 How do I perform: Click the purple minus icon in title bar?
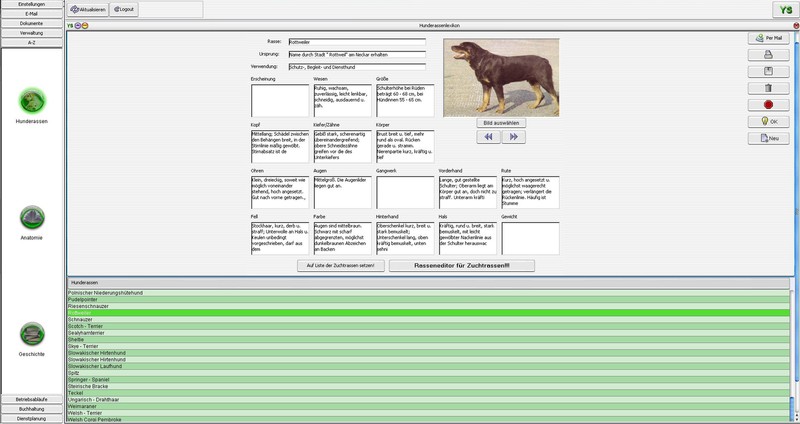78,26
